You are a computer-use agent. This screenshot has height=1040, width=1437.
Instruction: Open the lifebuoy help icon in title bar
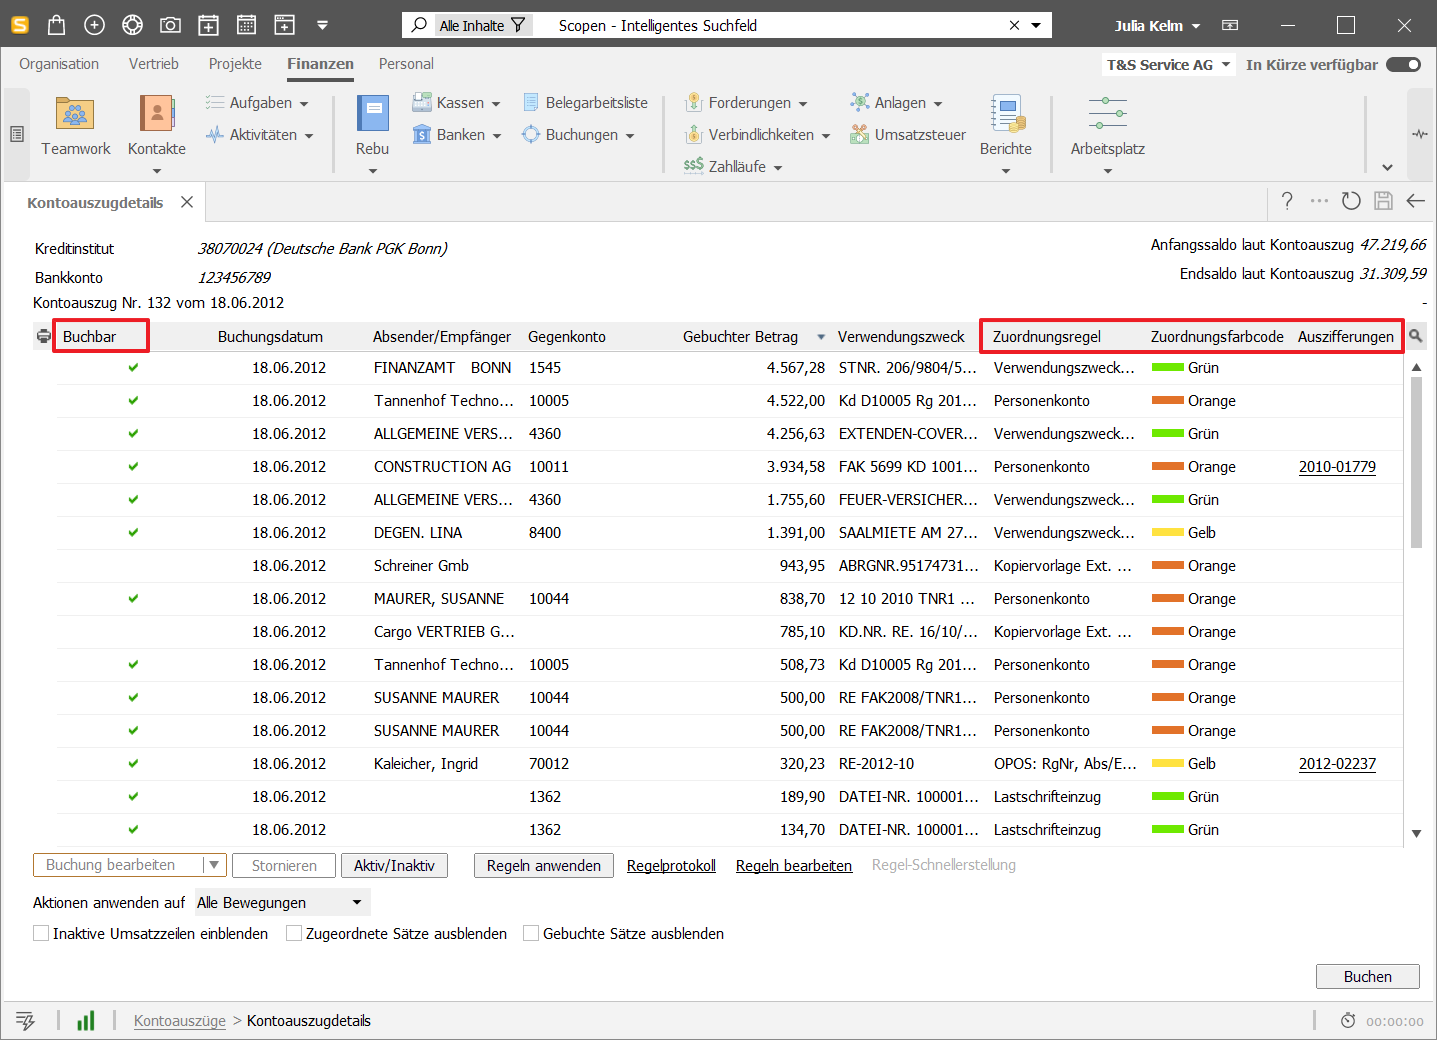[x=132, y=25]
